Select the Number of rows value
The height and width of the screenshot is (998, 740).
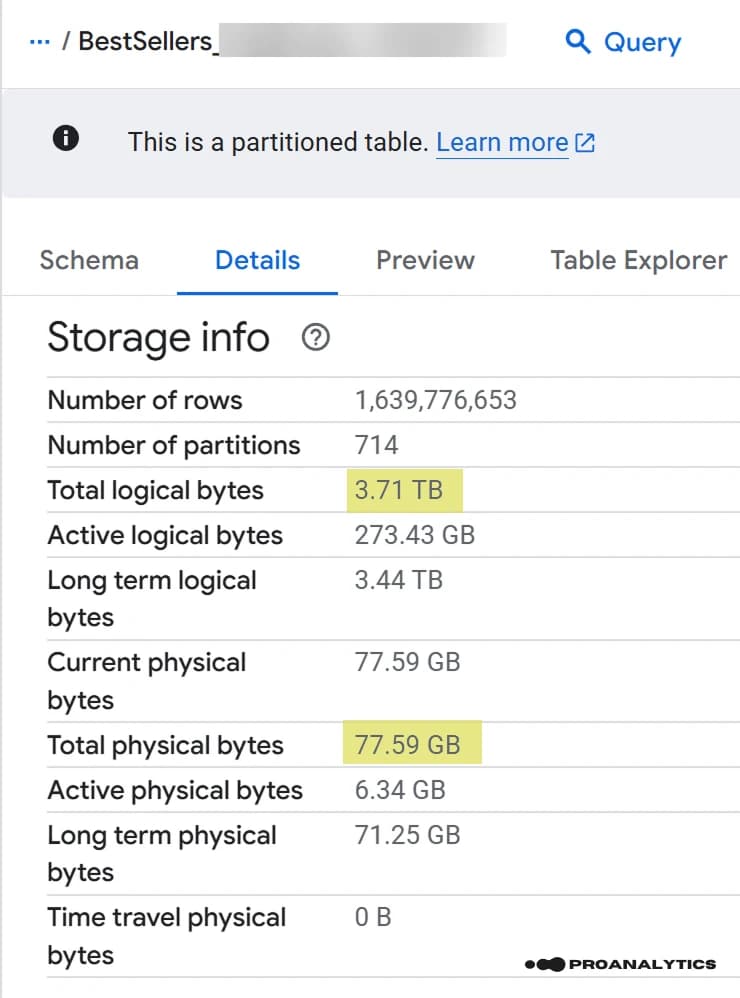pos(434,400)
